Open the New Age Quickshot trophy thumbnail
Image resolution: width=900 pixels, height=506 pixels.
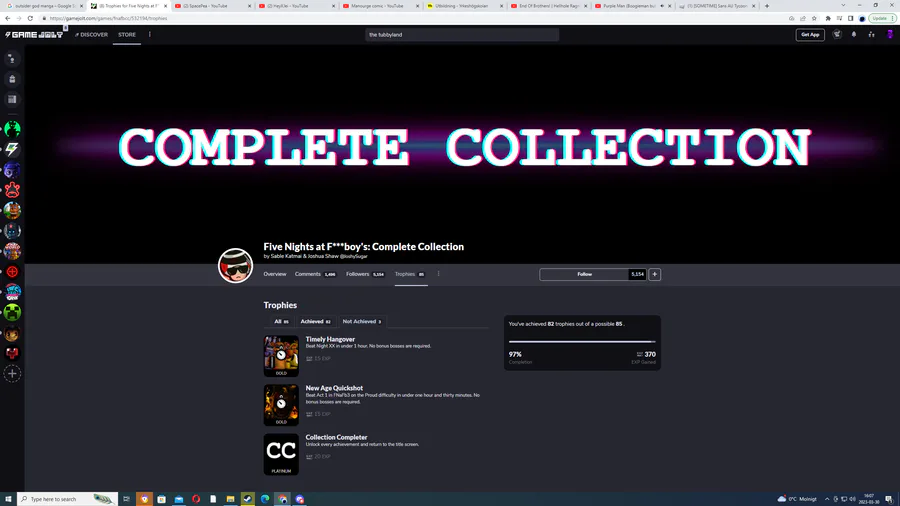click(x=281, y=405)
